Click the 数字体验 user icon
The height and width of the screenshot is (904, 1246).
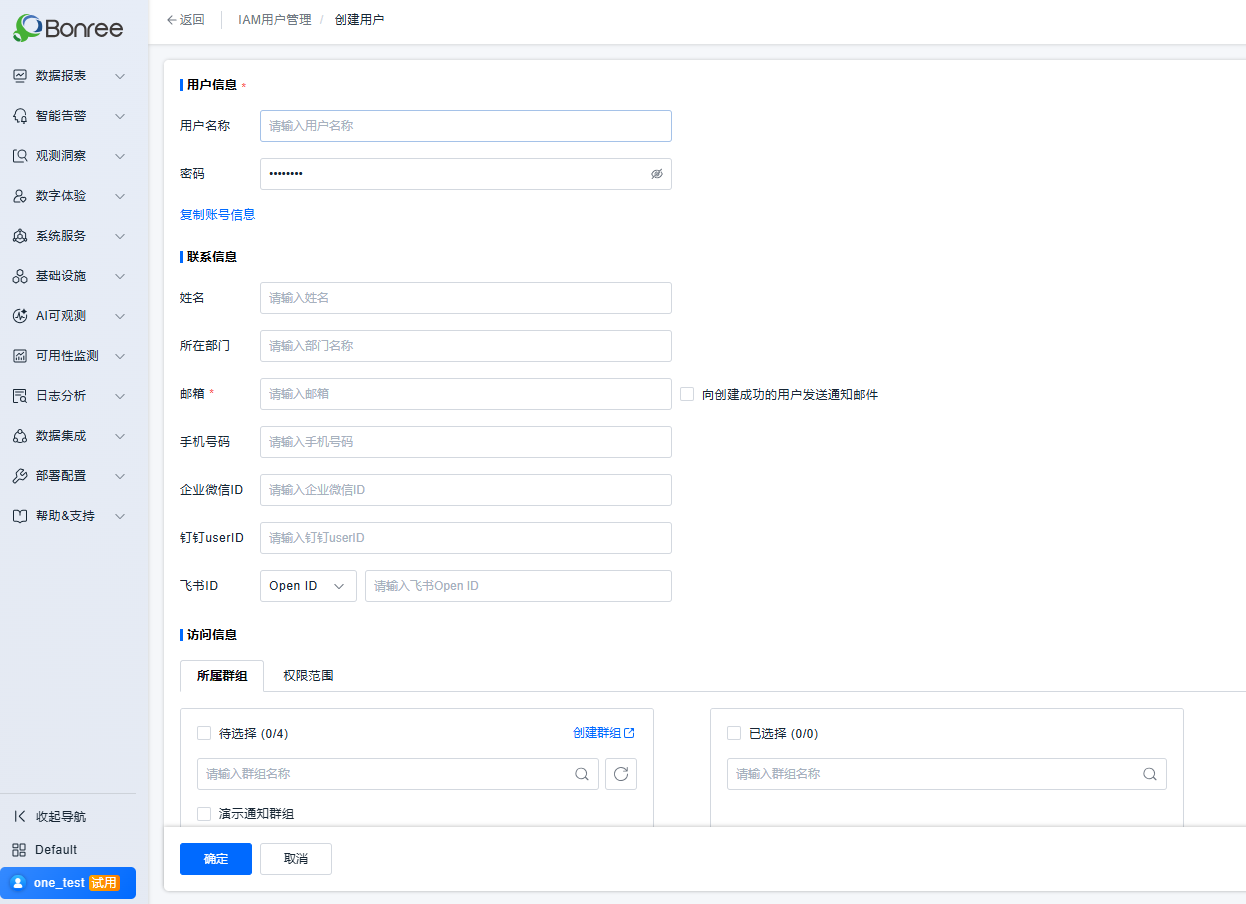pos(20,196)
